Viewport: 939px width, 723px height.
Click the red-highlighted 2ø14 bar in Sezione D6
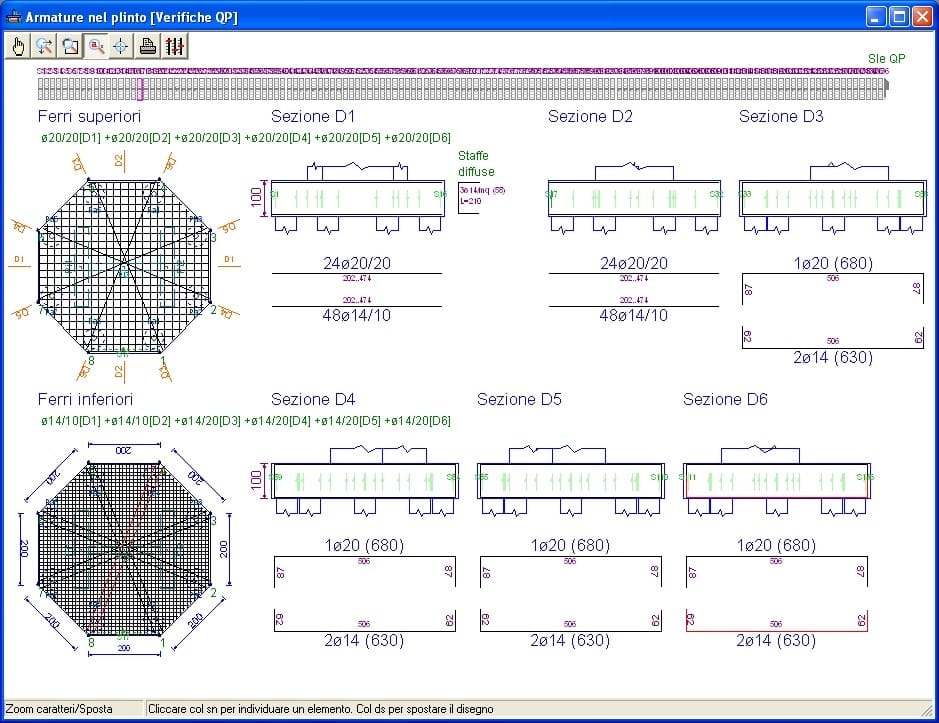776,630
